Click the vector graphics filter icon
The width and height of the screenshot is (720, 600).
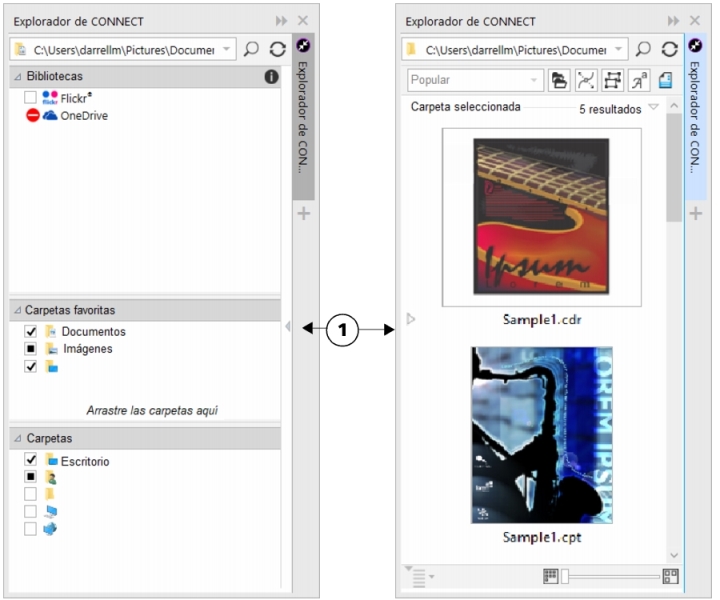[587, 80]
